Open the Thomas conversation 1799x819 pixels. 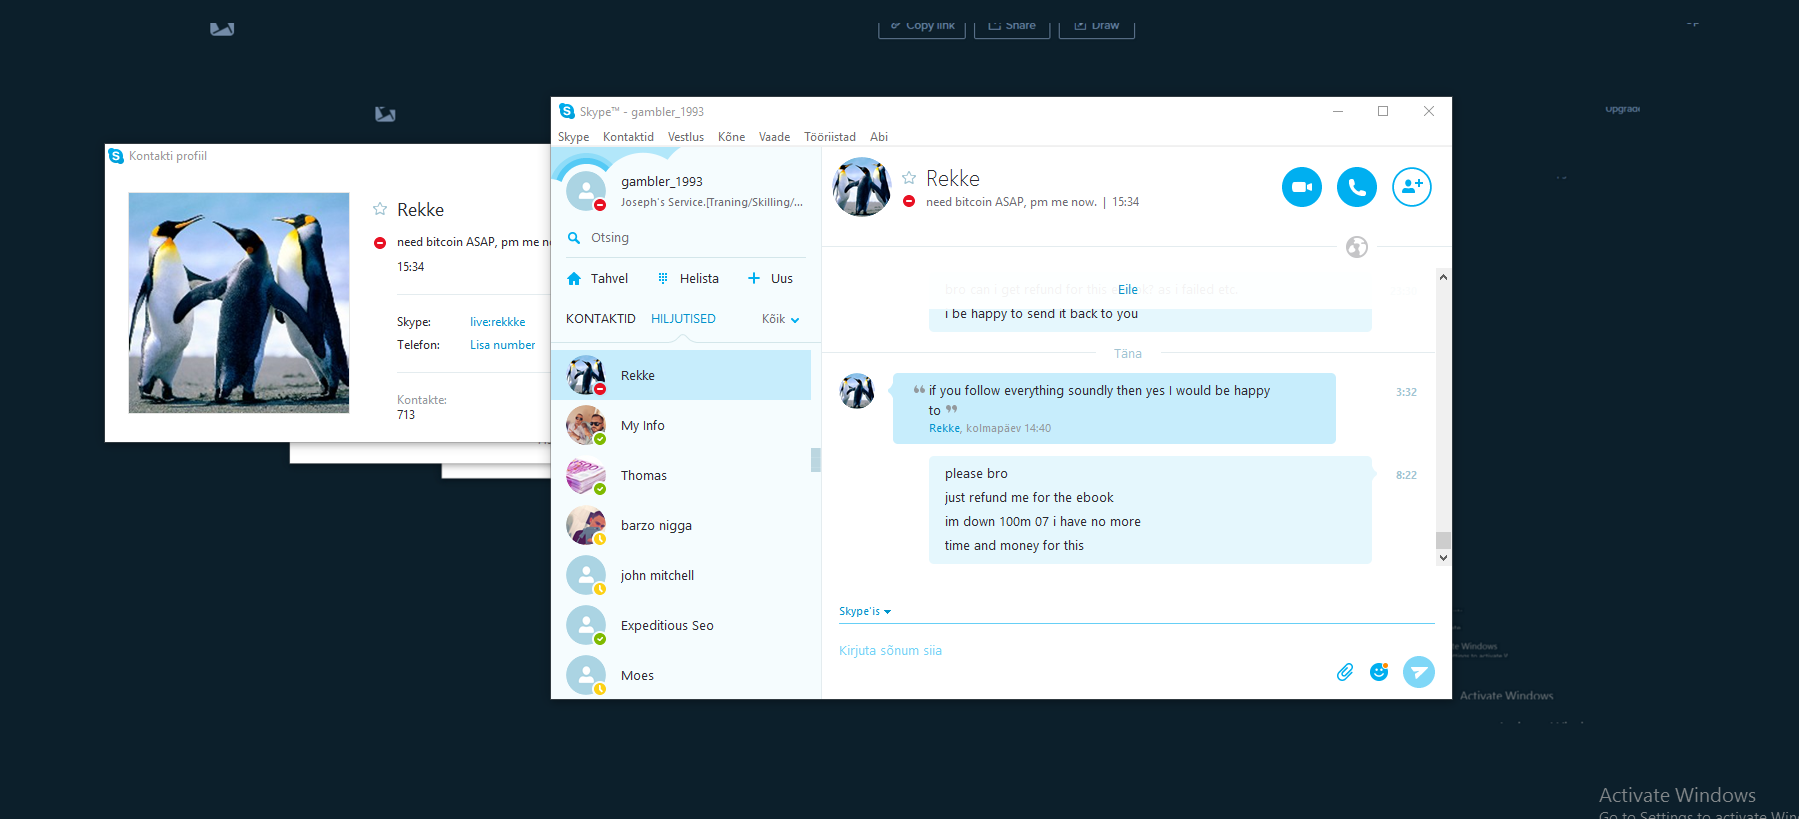pyautogui.click(x=681, y=475)
